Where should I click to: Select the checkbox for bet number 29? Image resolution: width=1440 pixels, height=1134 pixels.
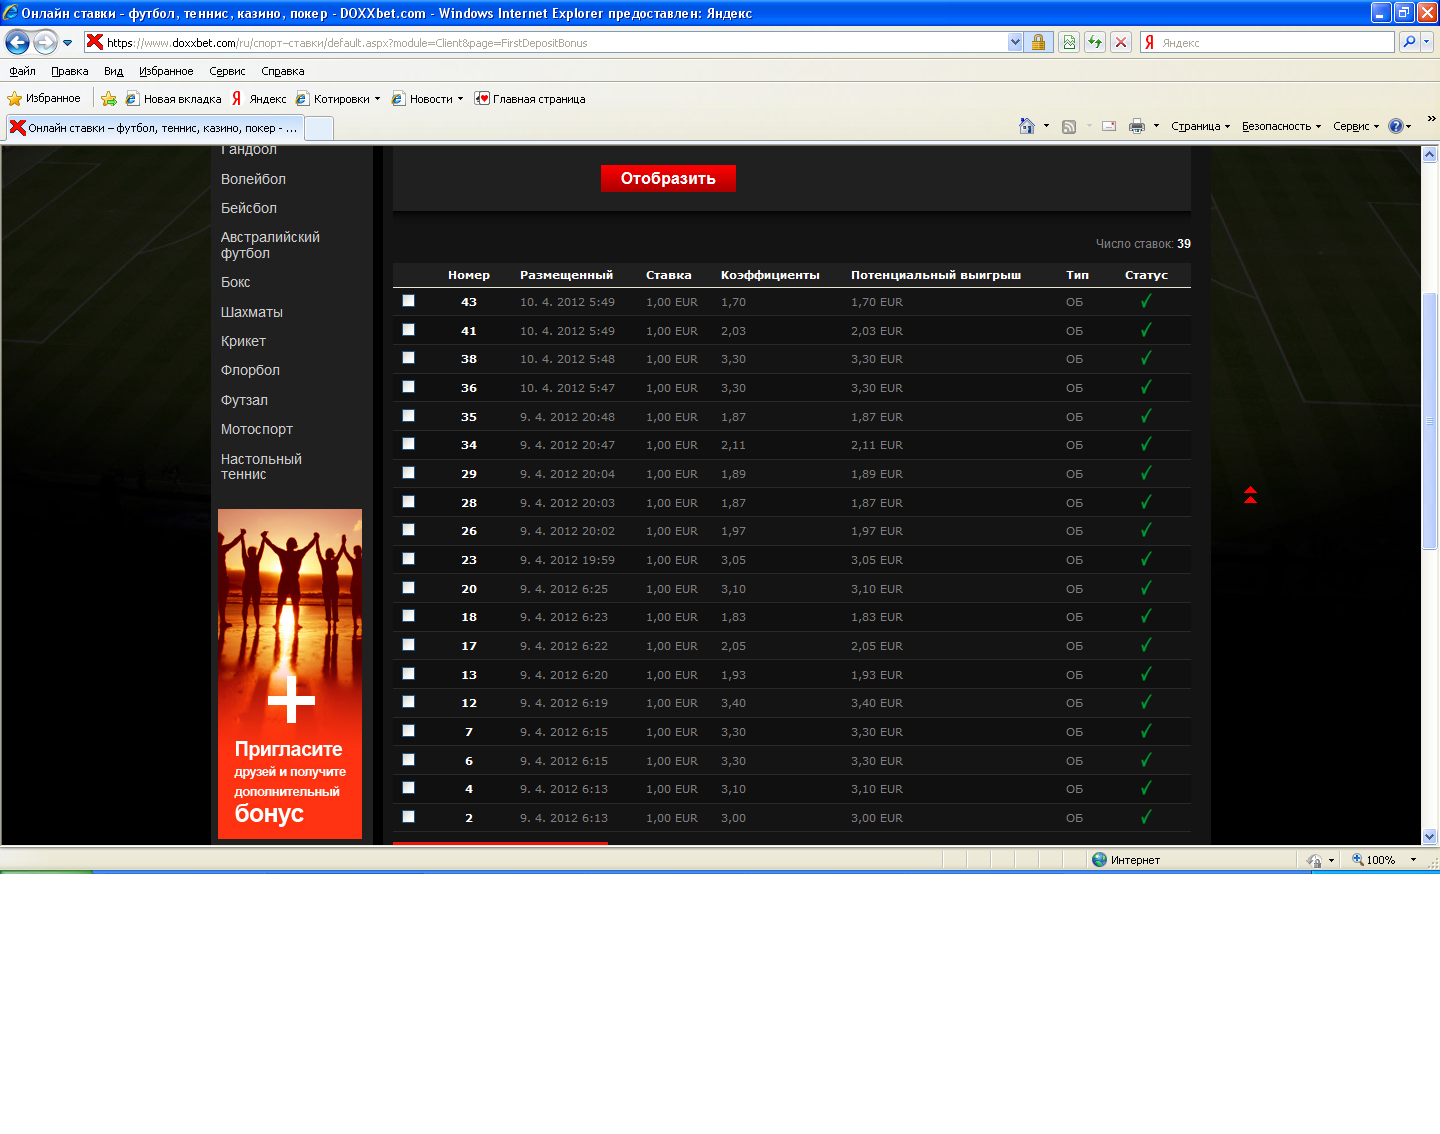[408, 473]
